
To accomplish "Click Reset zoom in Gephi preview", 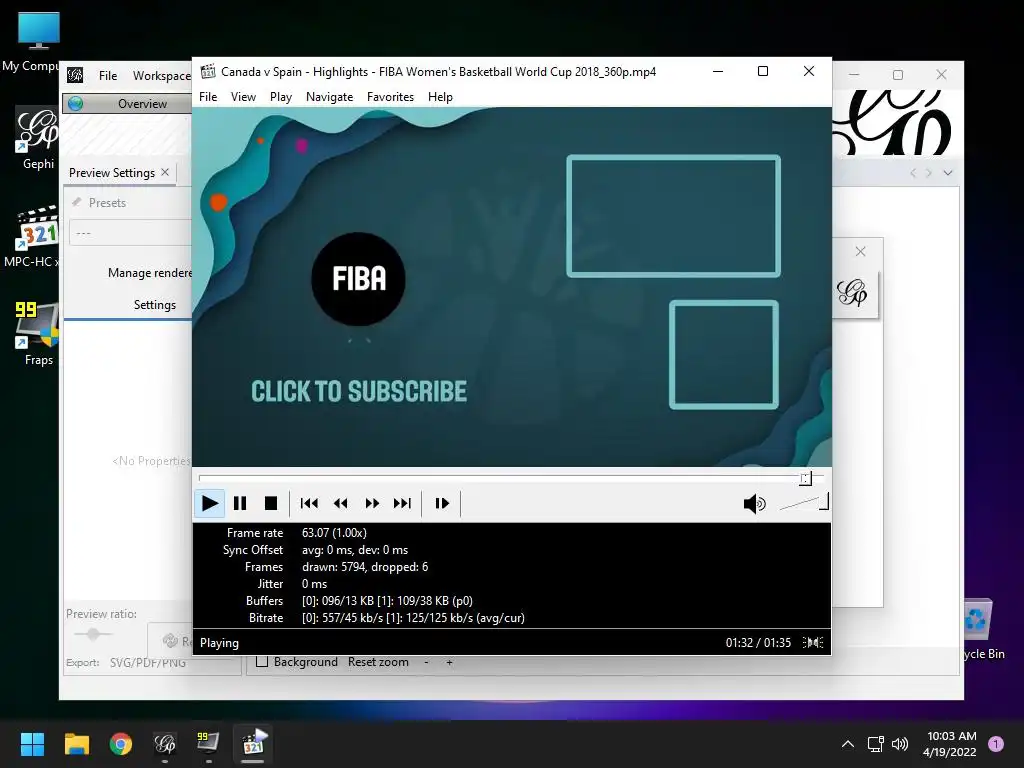I will [x=378, y=662].
